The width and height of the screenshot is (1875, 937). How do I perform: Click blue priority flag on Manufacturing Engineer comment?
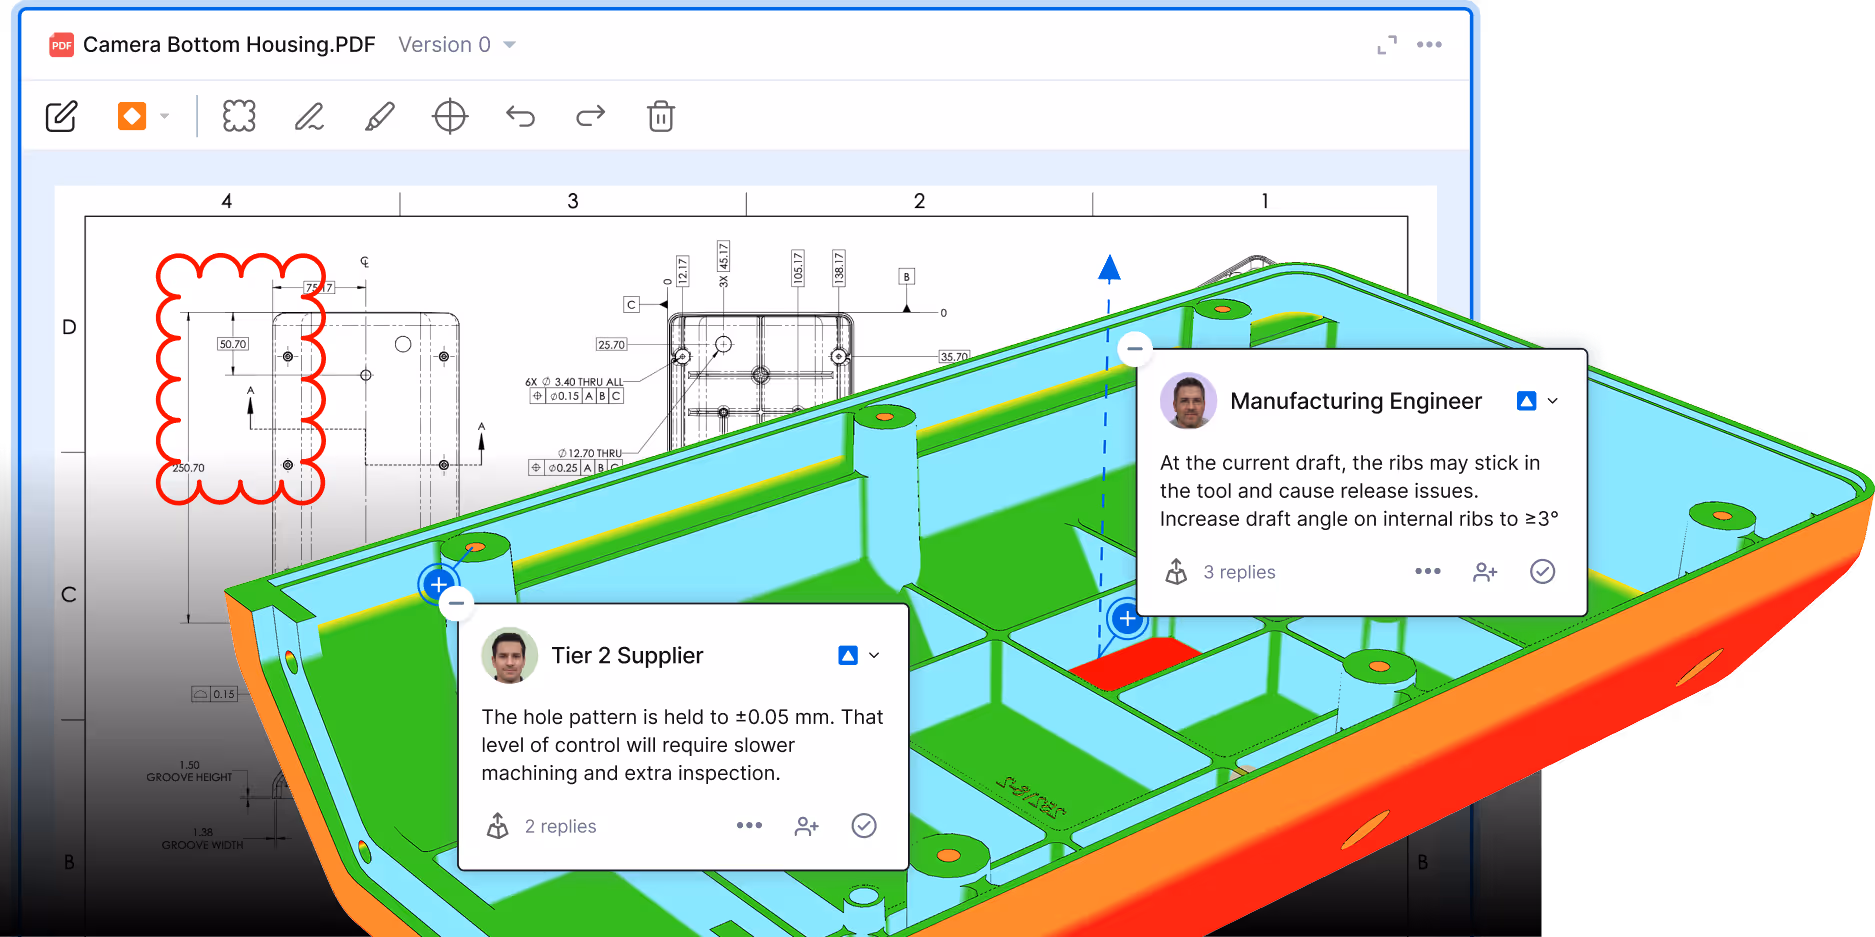click(x=1526, y=401)
